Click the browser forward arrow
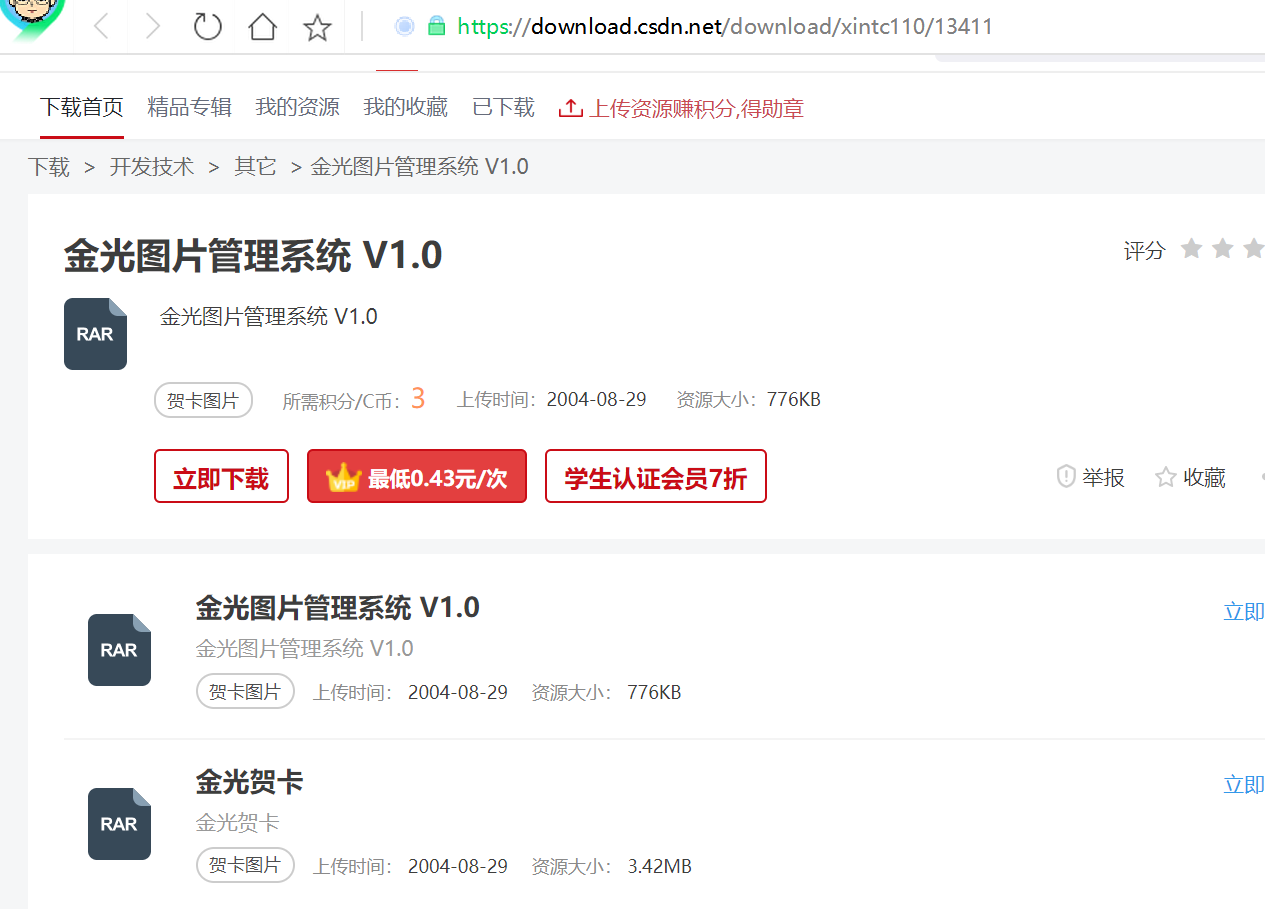 tap(153, 27)
